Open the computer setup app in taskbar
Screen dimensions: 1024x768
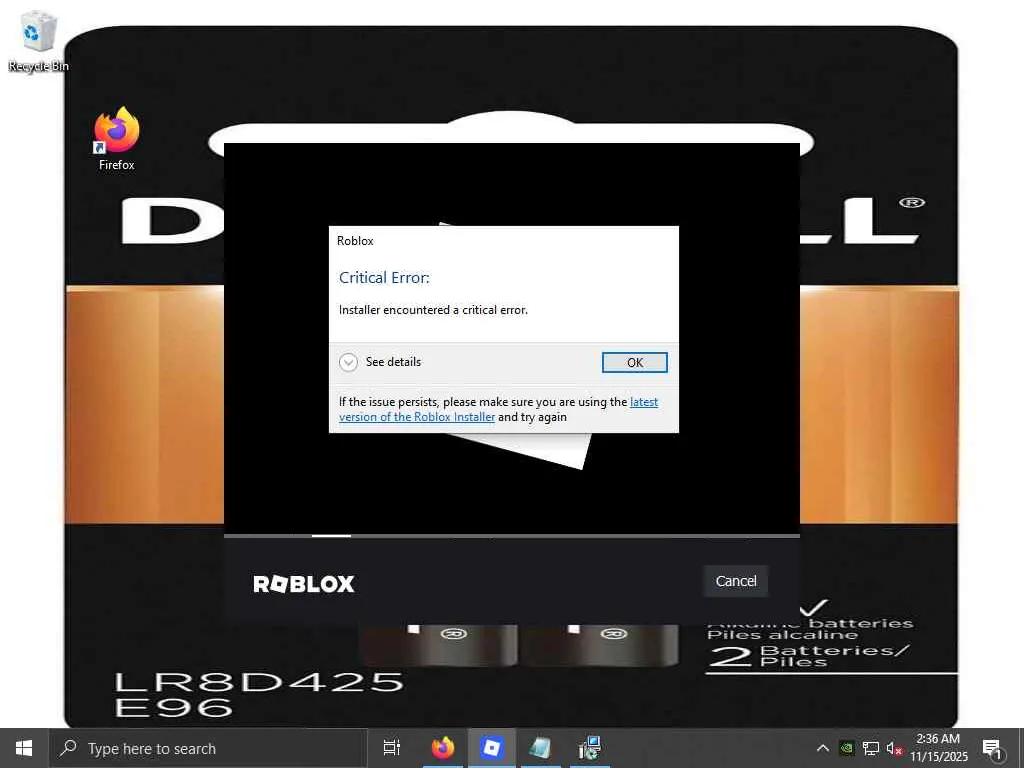589,748
